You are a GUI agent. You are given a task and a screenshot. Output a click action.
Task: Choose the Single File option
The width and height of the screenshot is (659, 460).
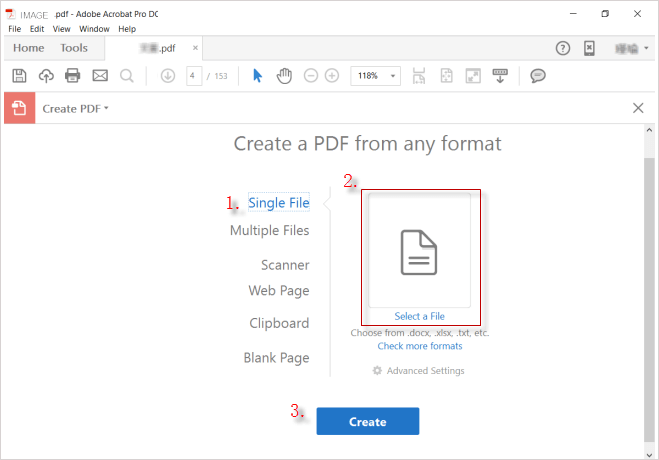click(x=279, y=202)
